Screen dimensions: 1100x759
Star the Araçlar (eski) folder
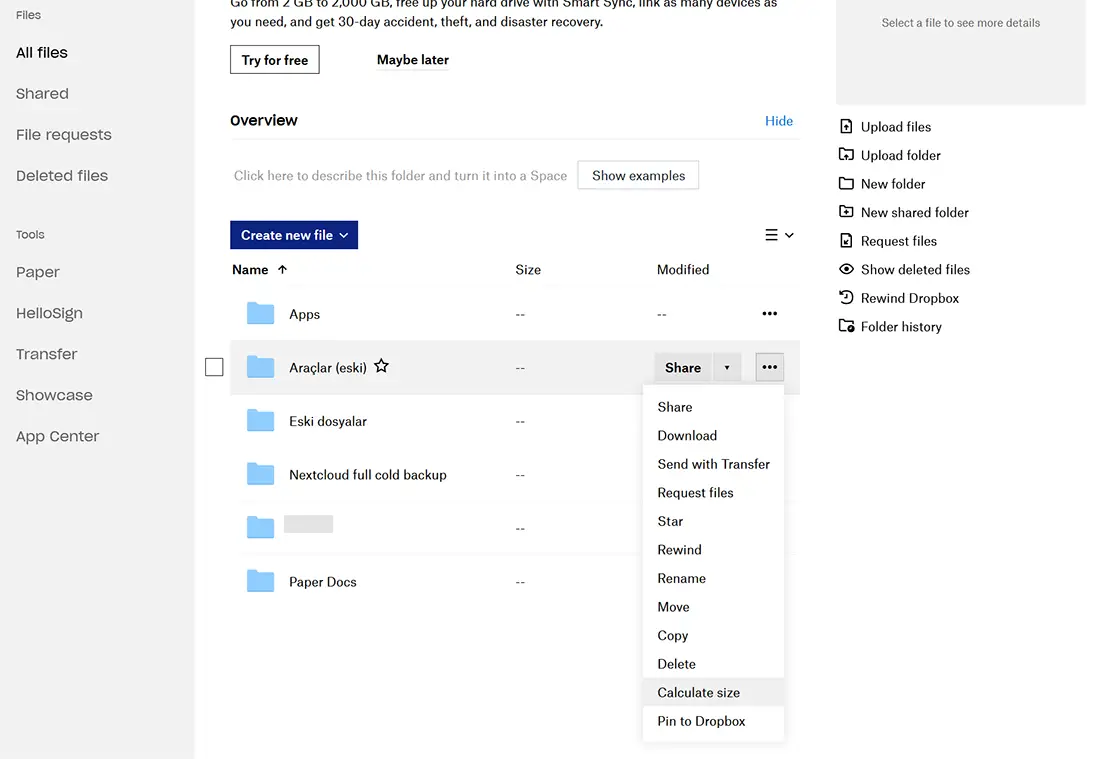(x=381, y=366)
